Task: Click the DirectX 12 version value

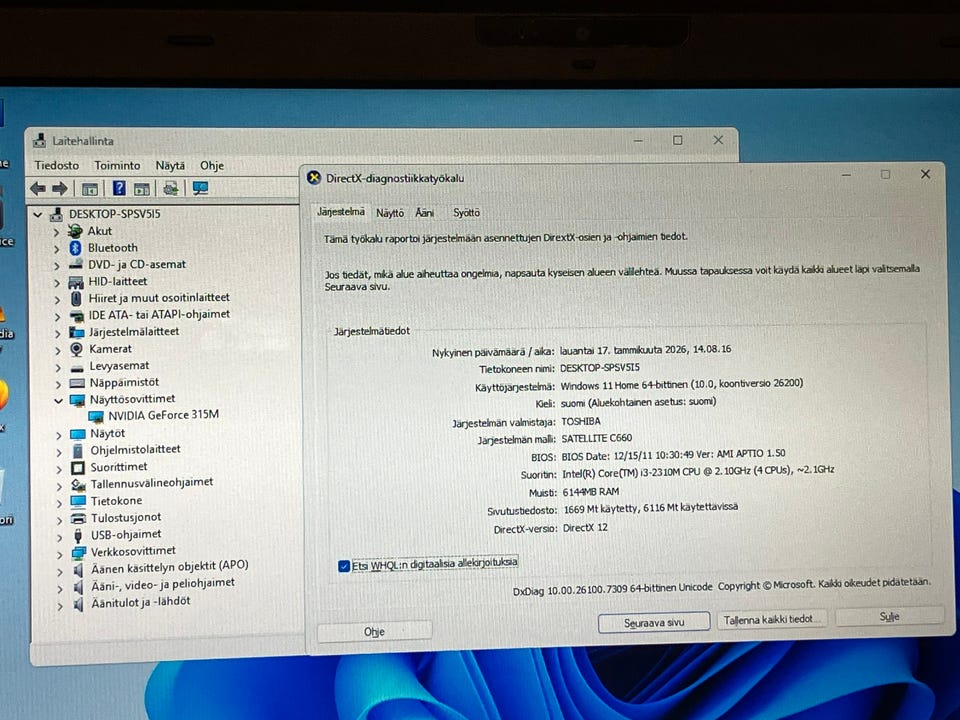Action: tap(585, 527)
